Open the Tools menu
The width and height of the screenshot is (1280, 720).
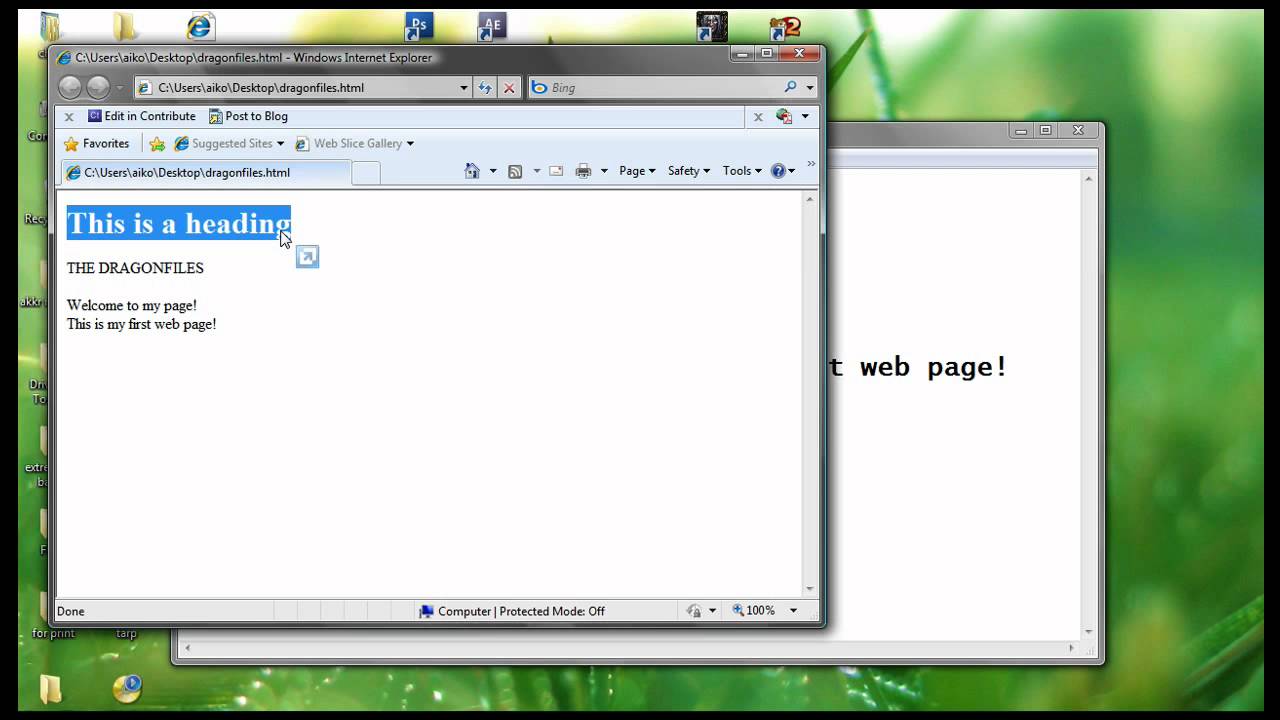tap(742, 171)
